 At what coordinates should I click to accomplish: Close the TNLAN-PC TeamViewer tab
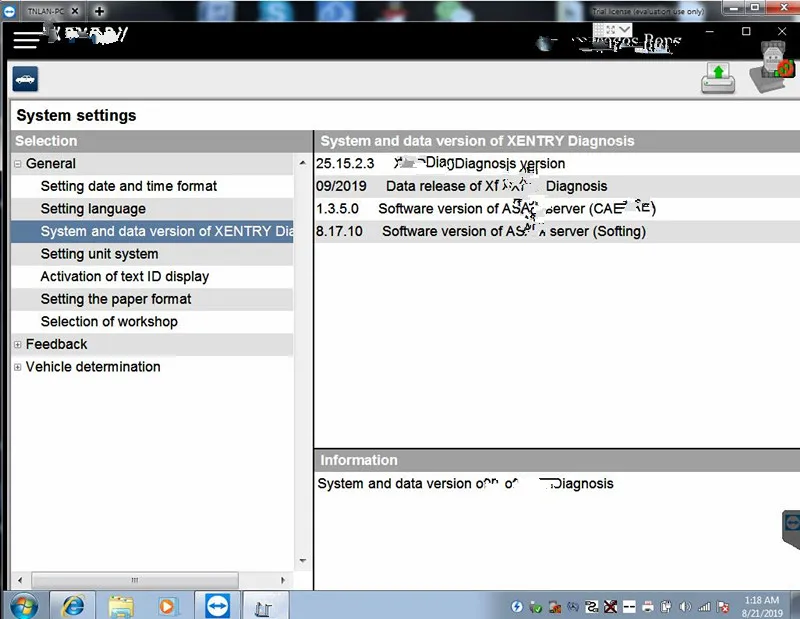pos(74,11)
